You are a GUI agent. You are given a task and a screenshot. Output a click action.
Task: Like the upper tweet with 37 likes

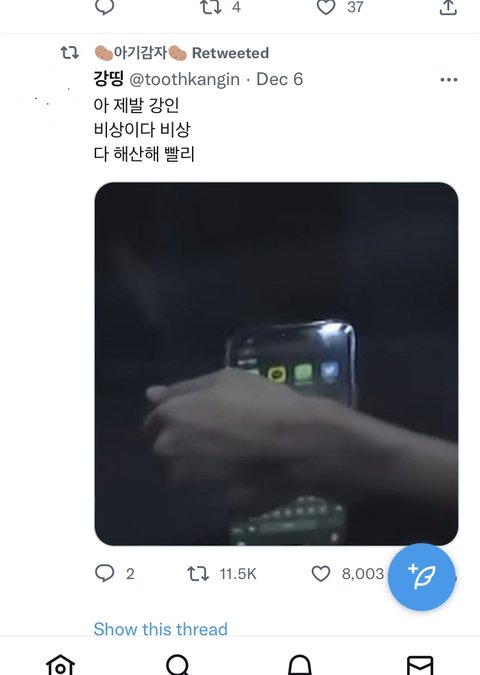(x=326, y=7)
